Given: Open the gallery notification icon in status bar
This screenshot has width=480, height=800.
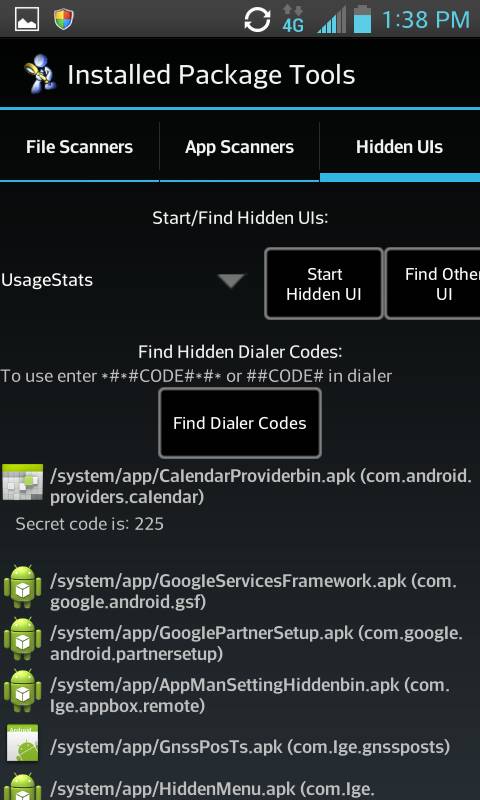Looking at the screenshot, I should [x=27, y=19].
